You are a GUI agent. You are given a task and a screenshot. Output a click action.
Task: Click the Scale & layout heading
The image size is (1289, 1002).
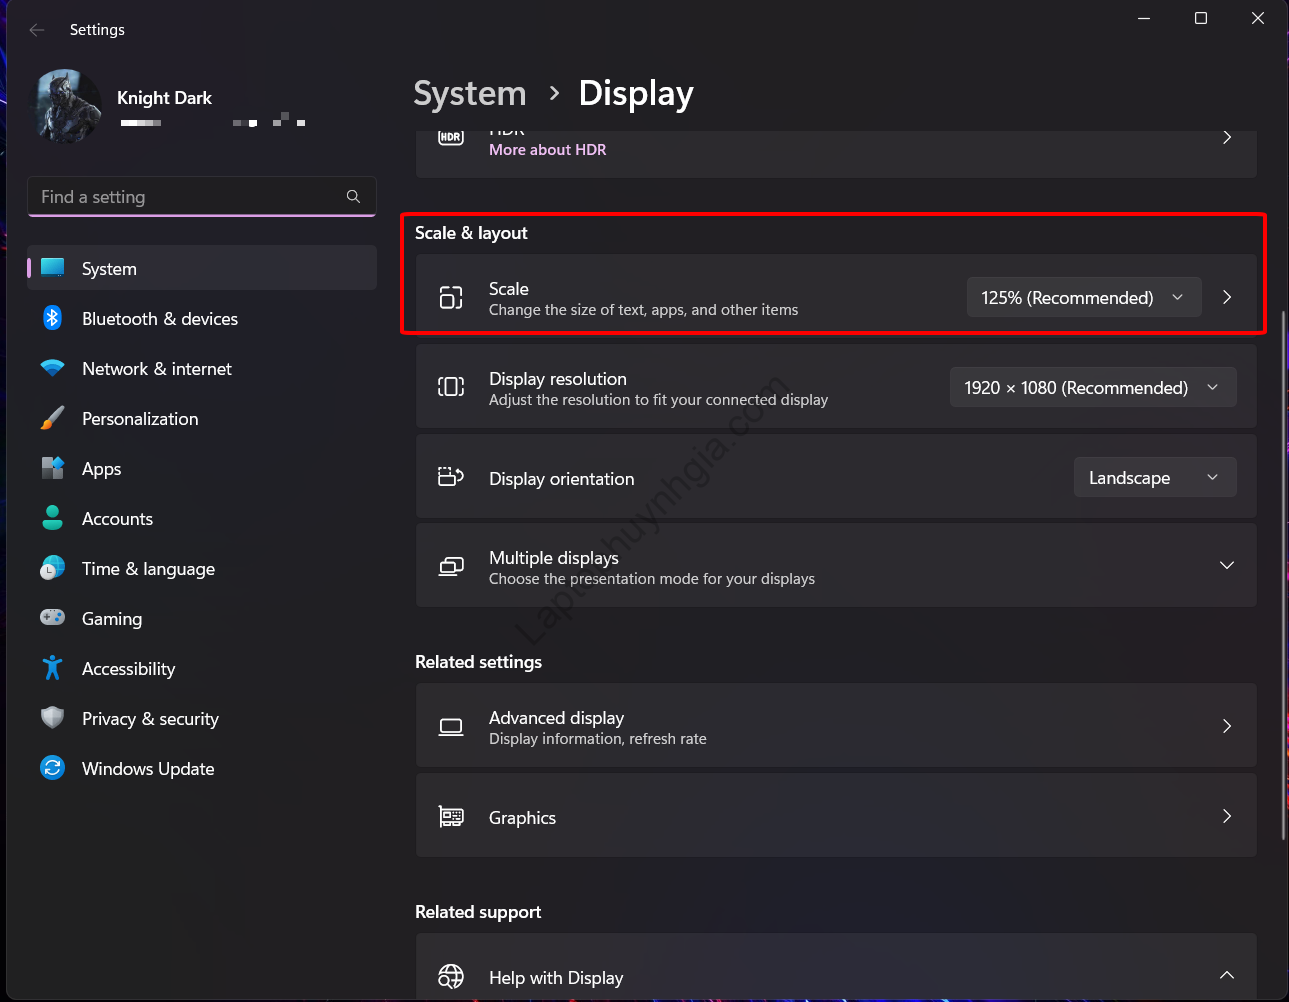point(471,233)
